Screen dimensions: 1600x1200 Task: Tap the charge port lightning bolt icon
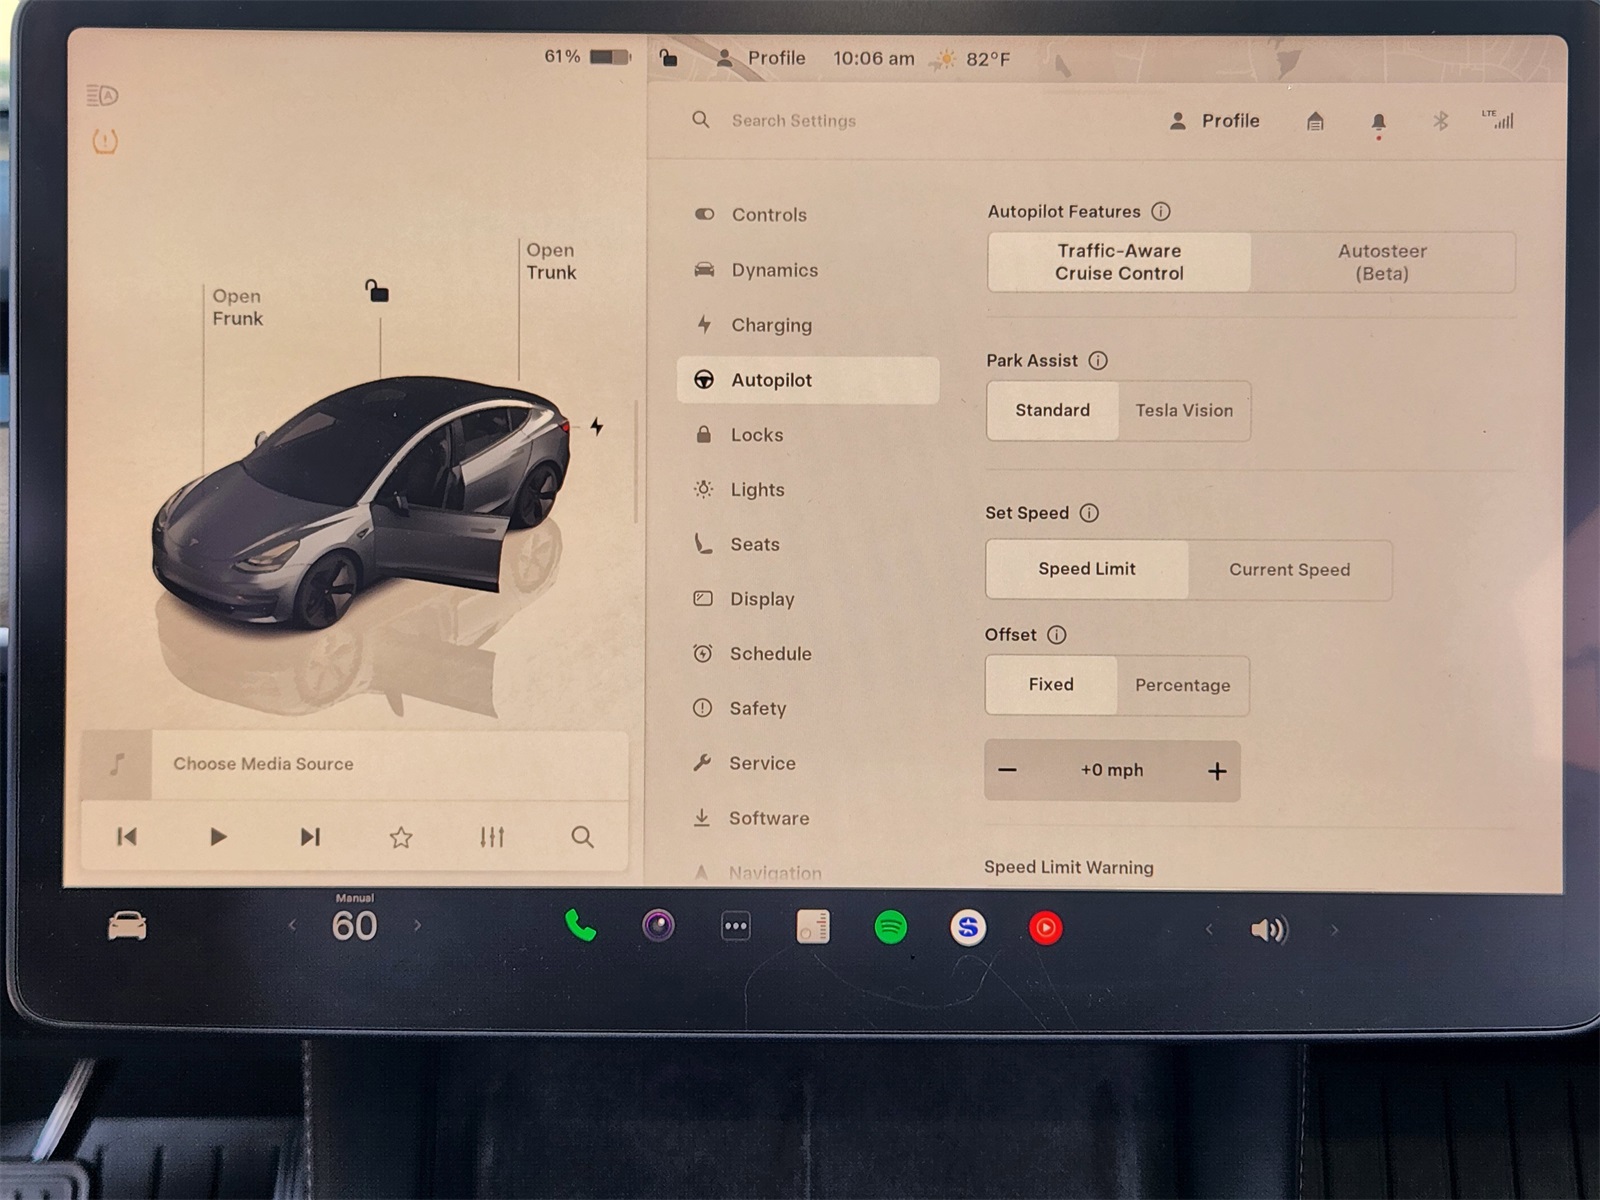tap(597, 427)
